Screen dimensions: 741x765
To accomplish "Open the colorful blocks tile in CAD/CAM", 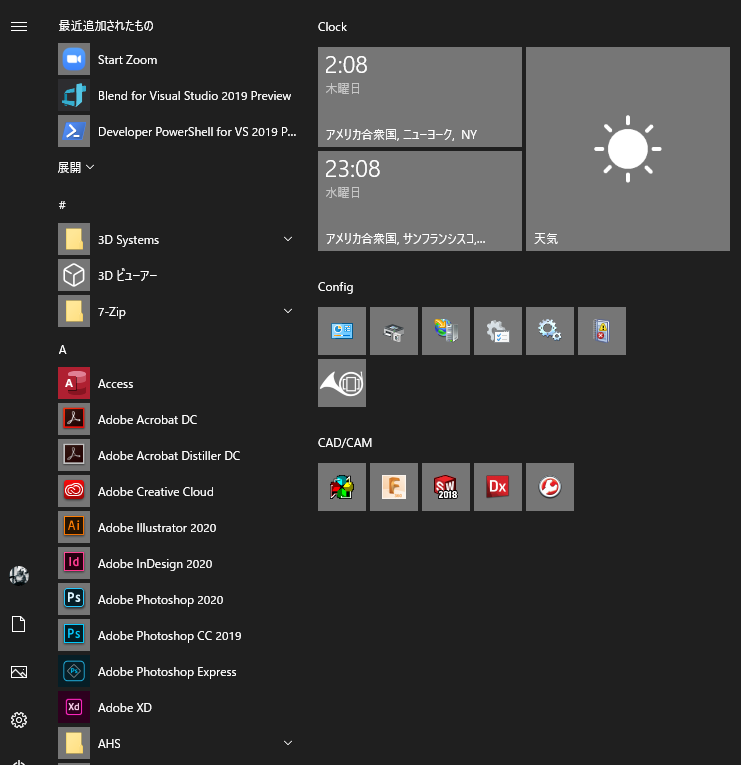I will [x=342, y=487].
